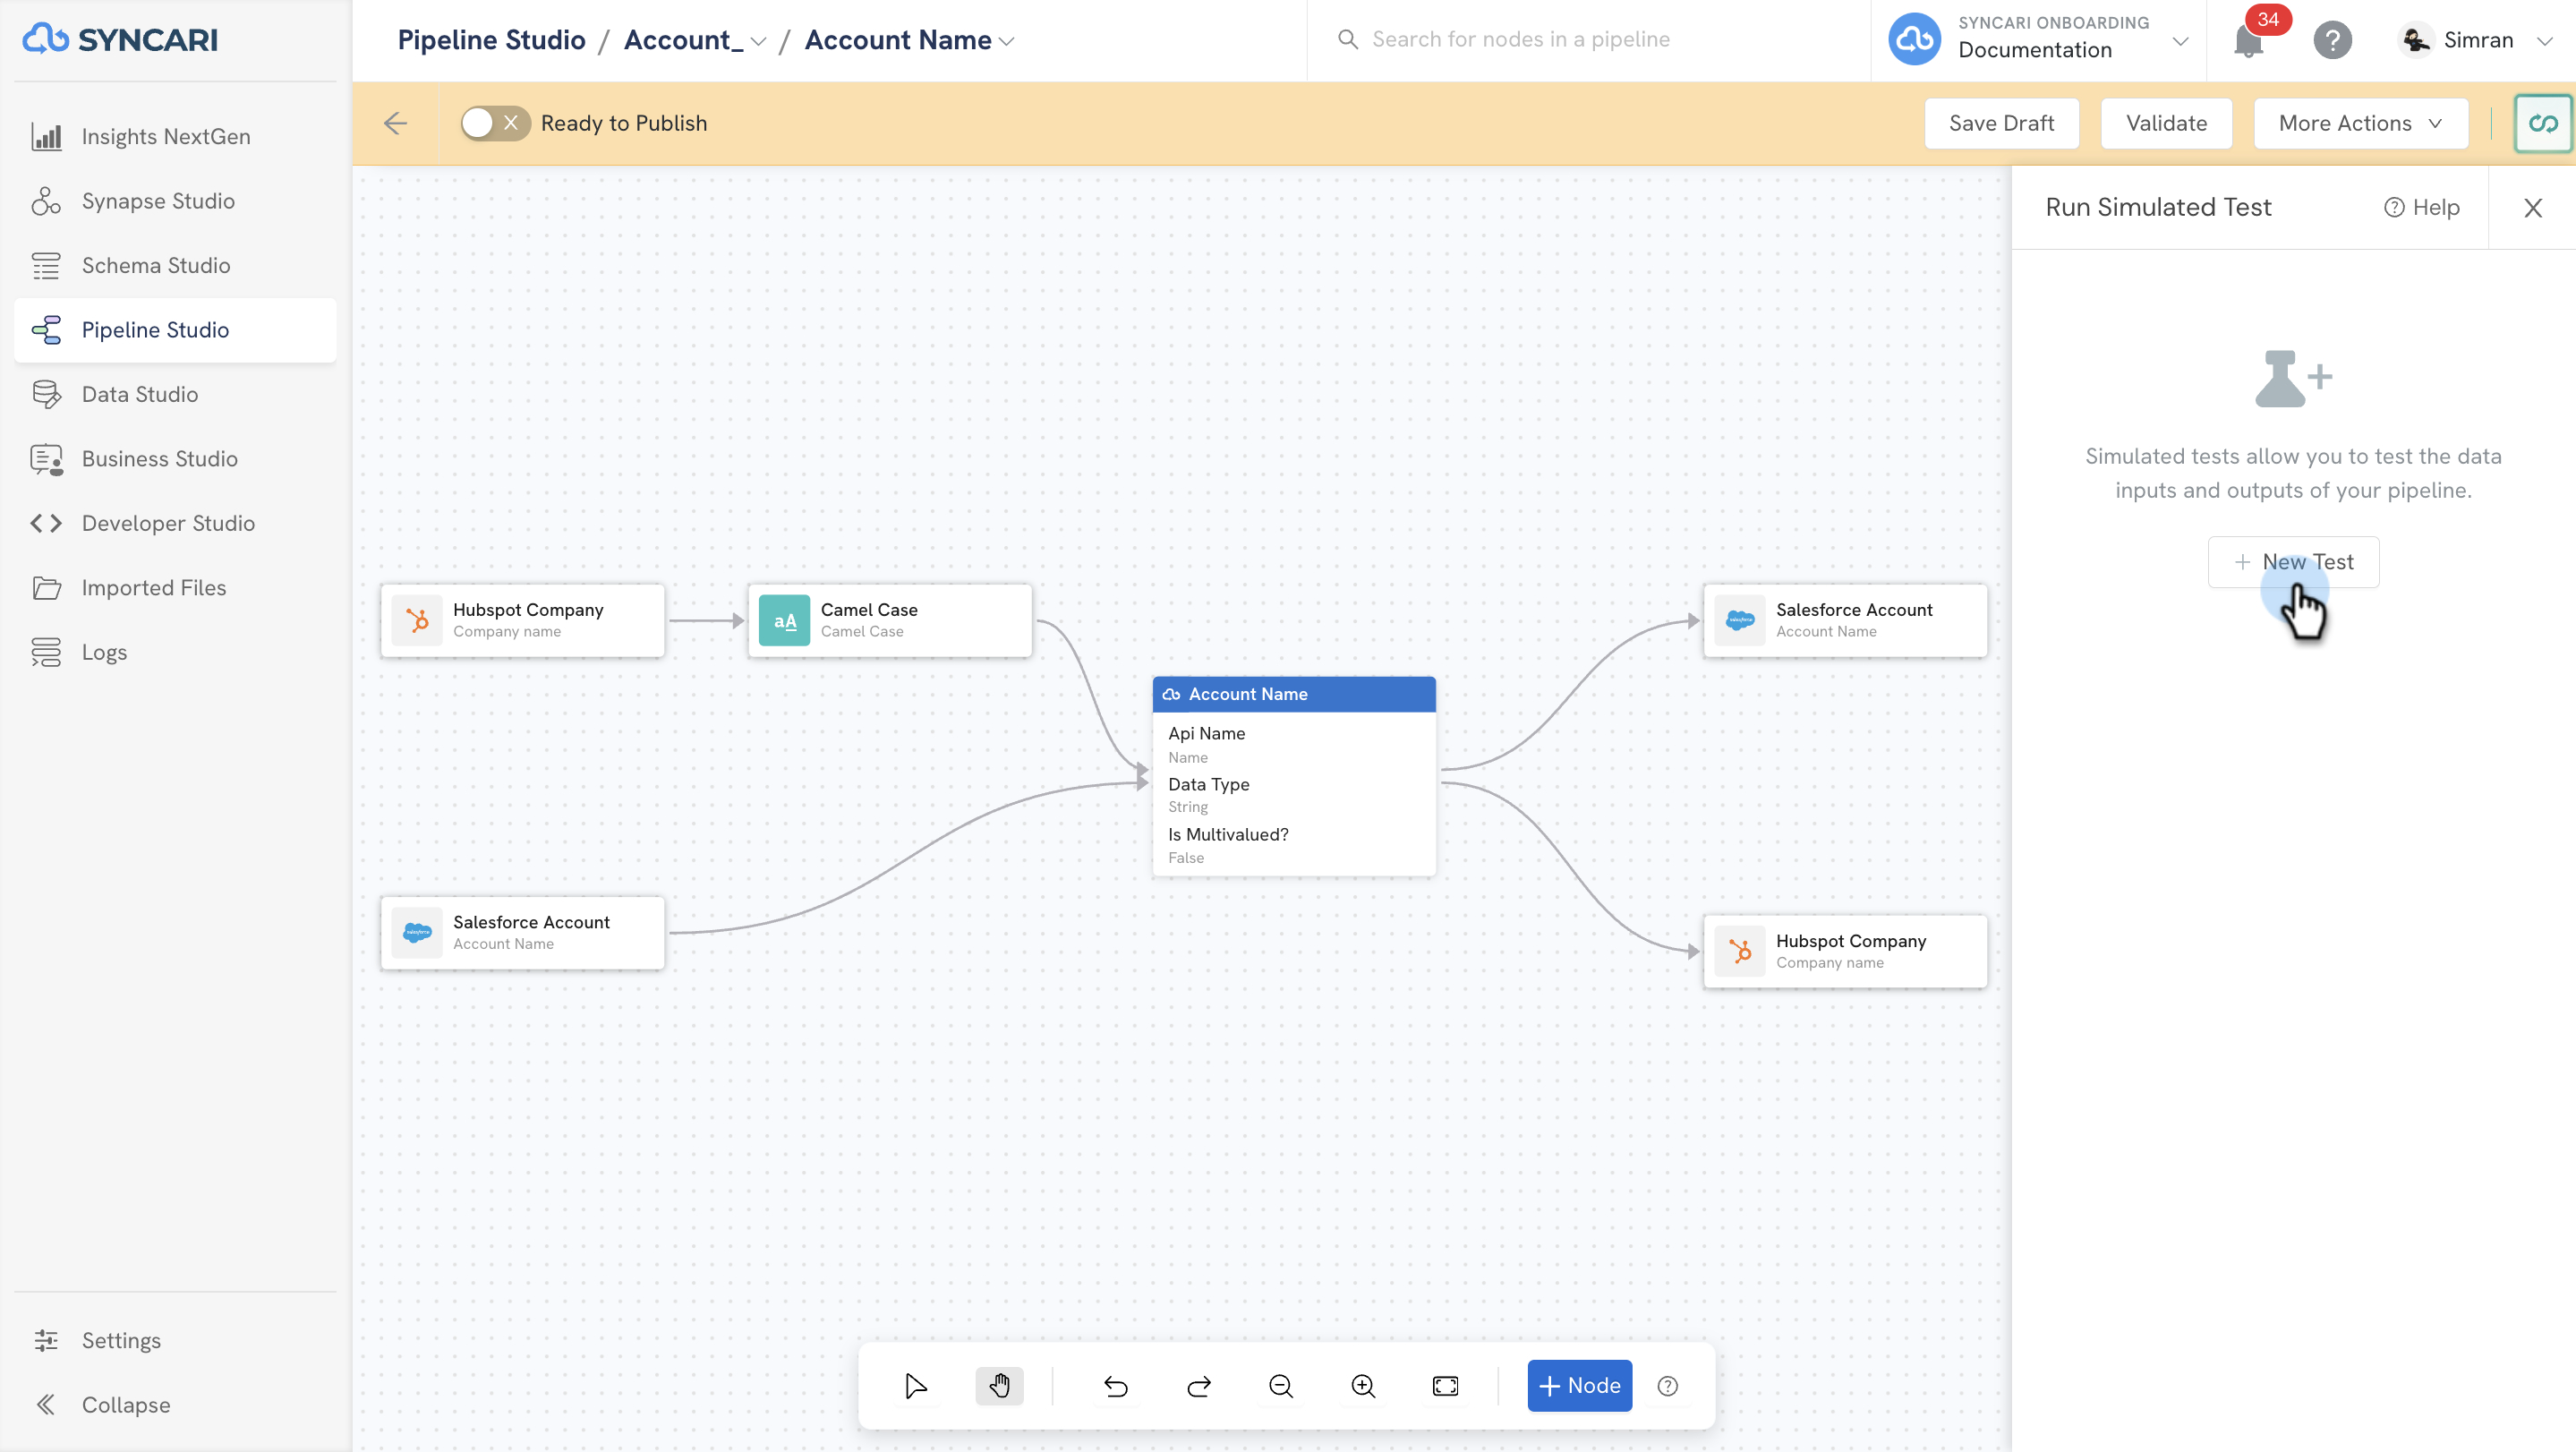Click the Pipeline Studio breadcrumb link

(491, 40)
